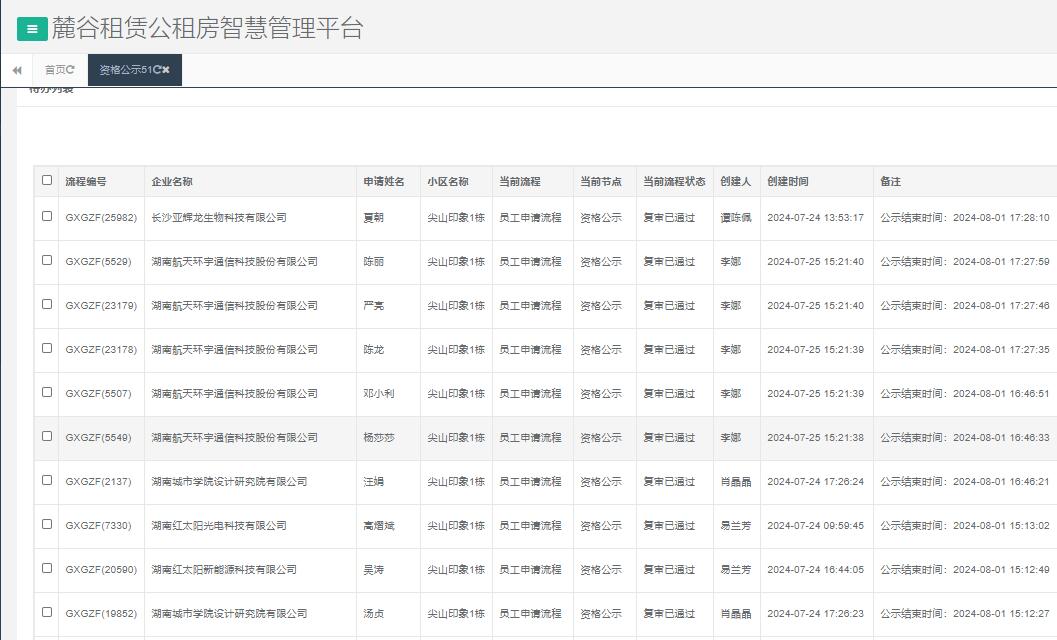Click the 创建时间 column header
Image resolution: width=1057 pixels, height=640 pixels.
pyautogui.click(x=788, y=182)
